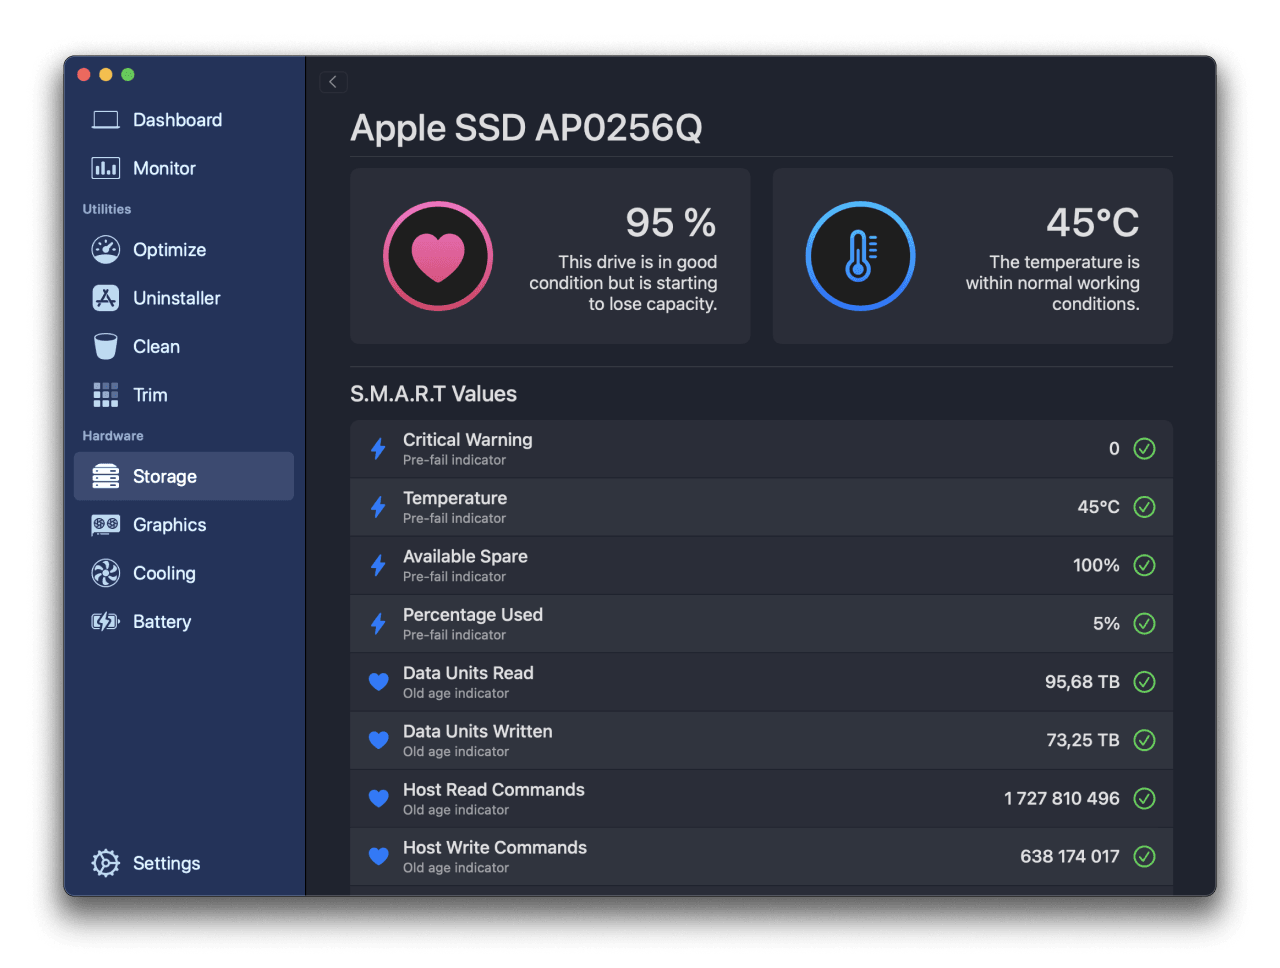Screen dimensions: 1280x968
Task: Click the temperature working conditions text
Action: click(1053, 283)
